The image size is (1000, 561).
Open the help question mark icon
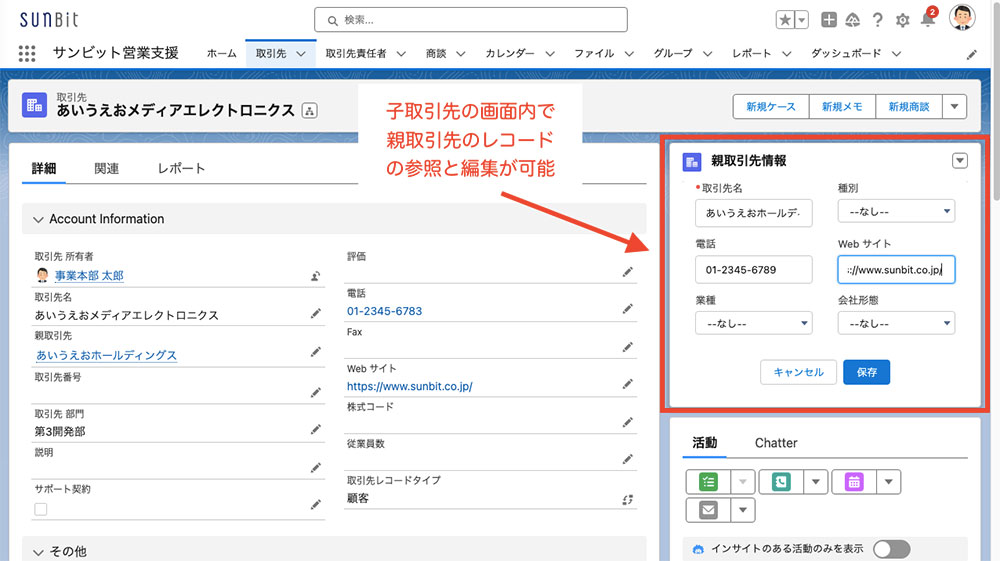coord(878,20)
